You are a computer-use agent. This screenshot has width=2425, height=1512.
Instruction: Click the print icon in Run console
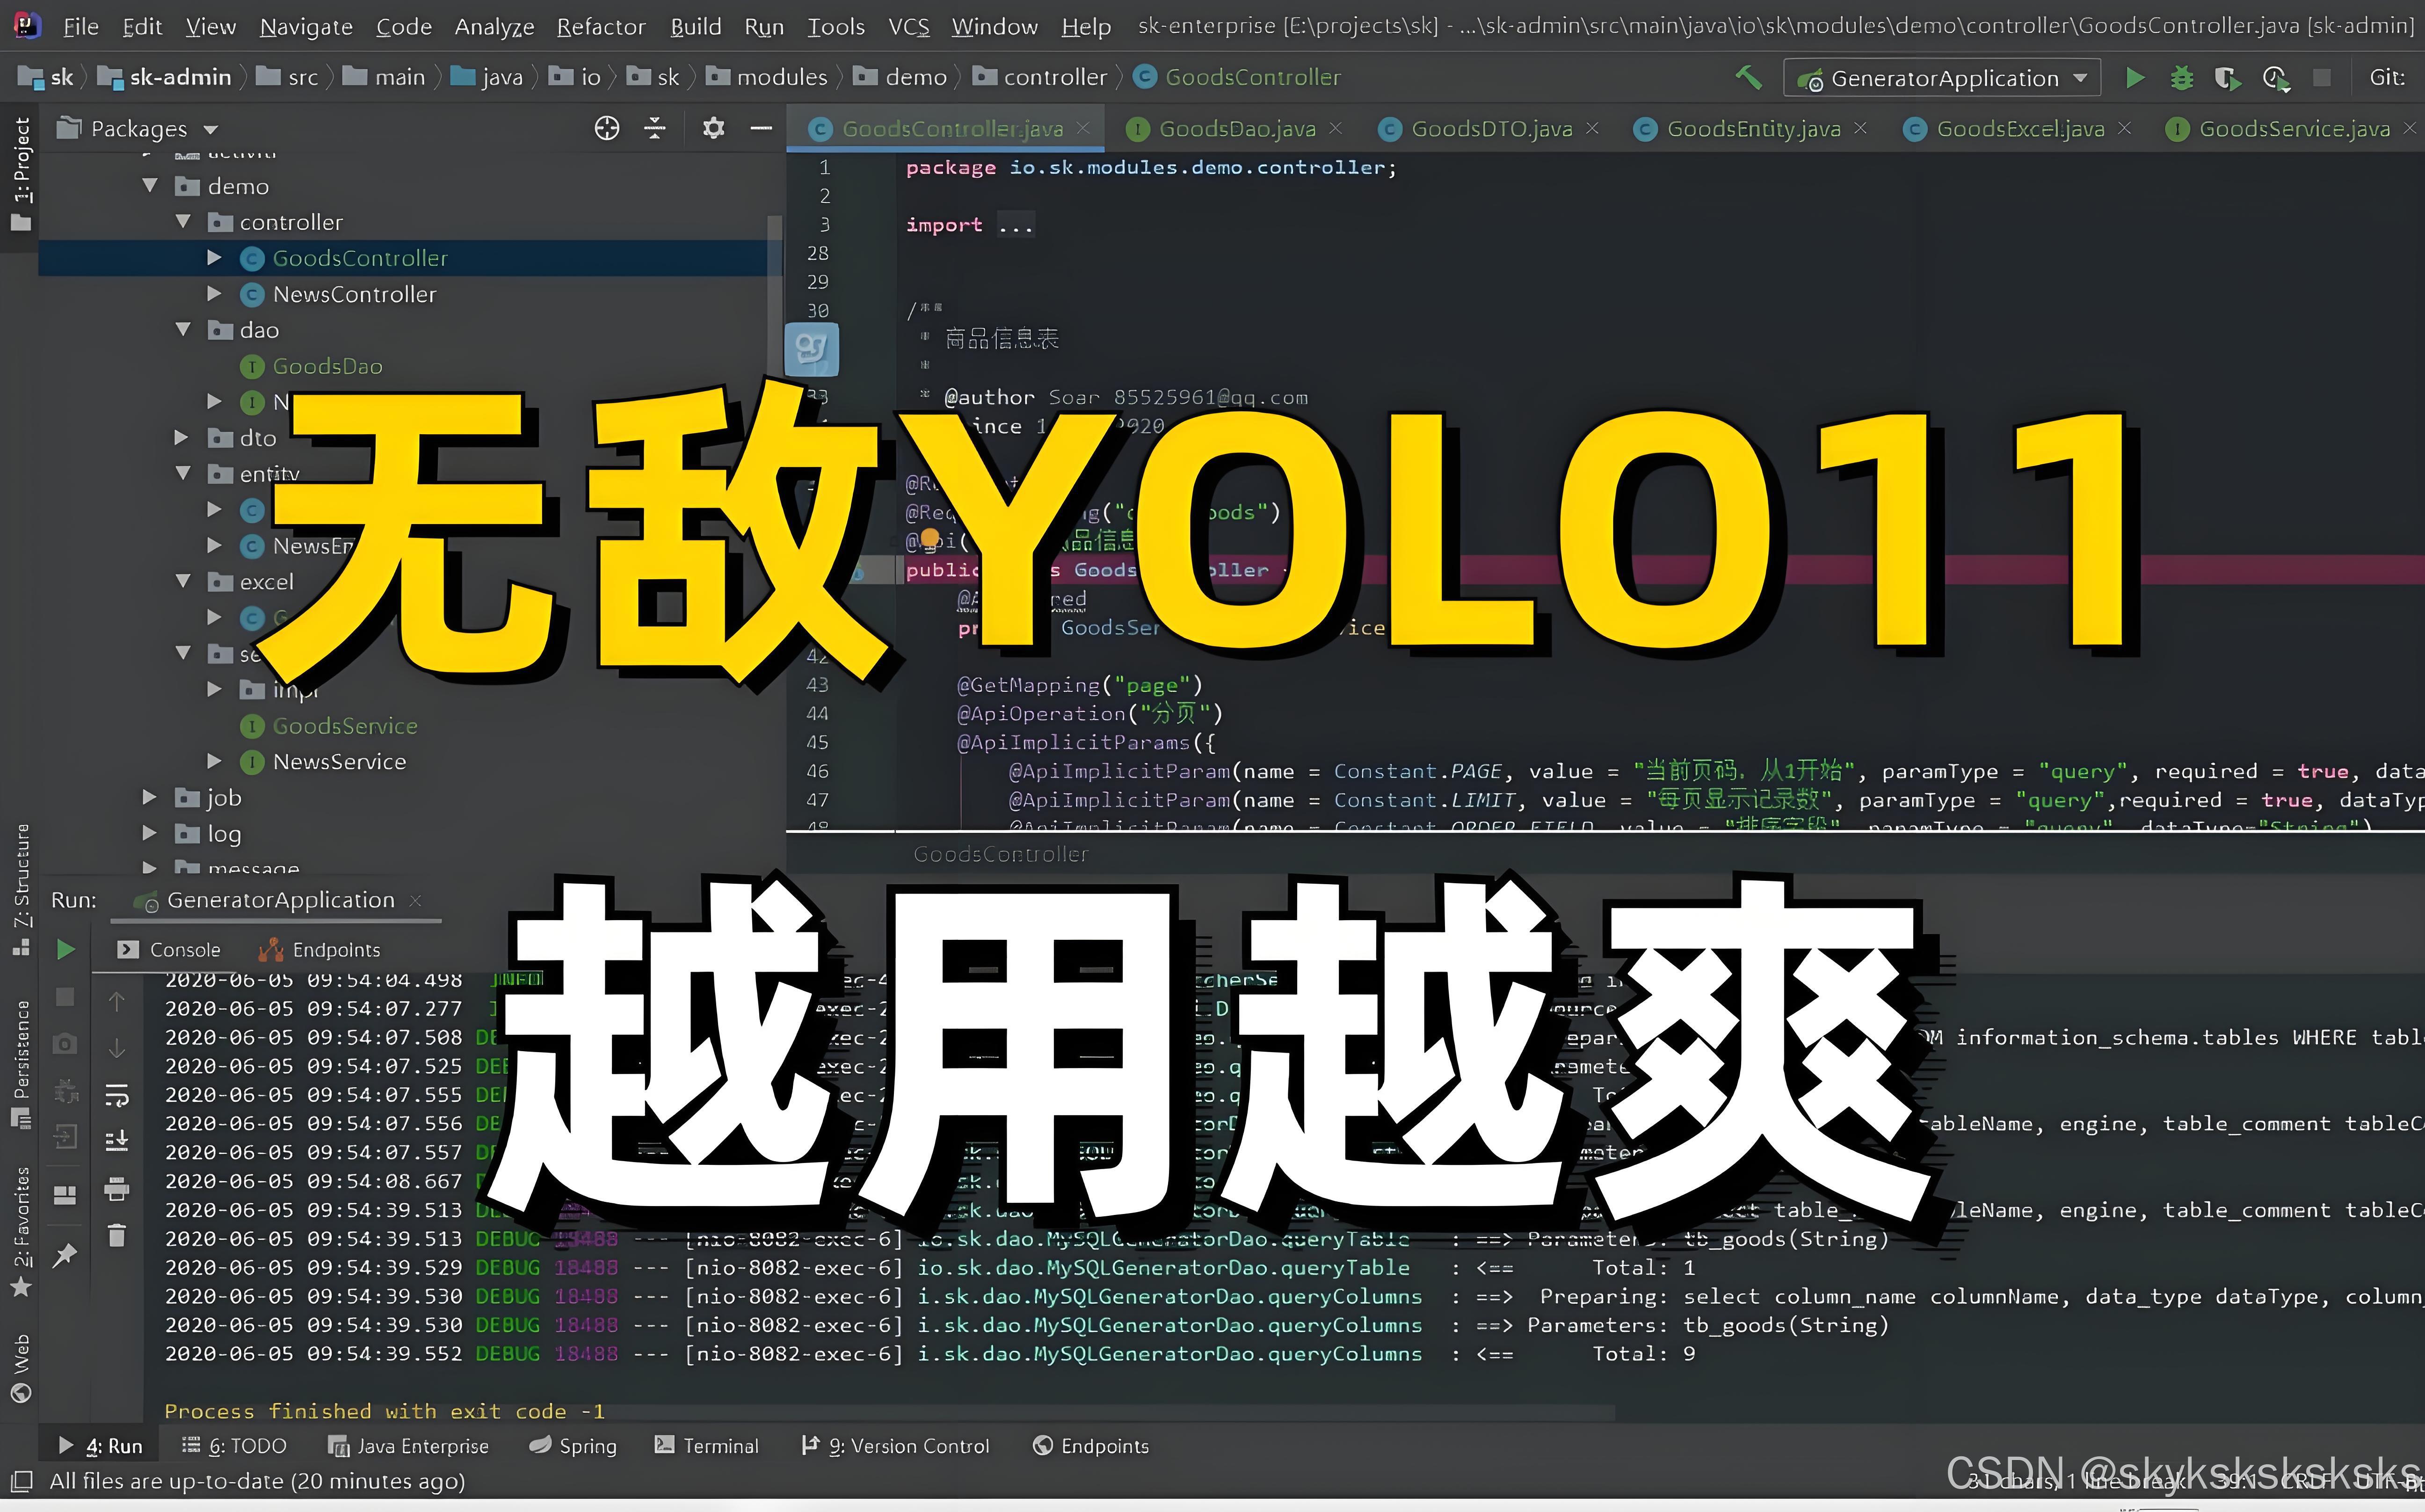(x=117, y=1189)
